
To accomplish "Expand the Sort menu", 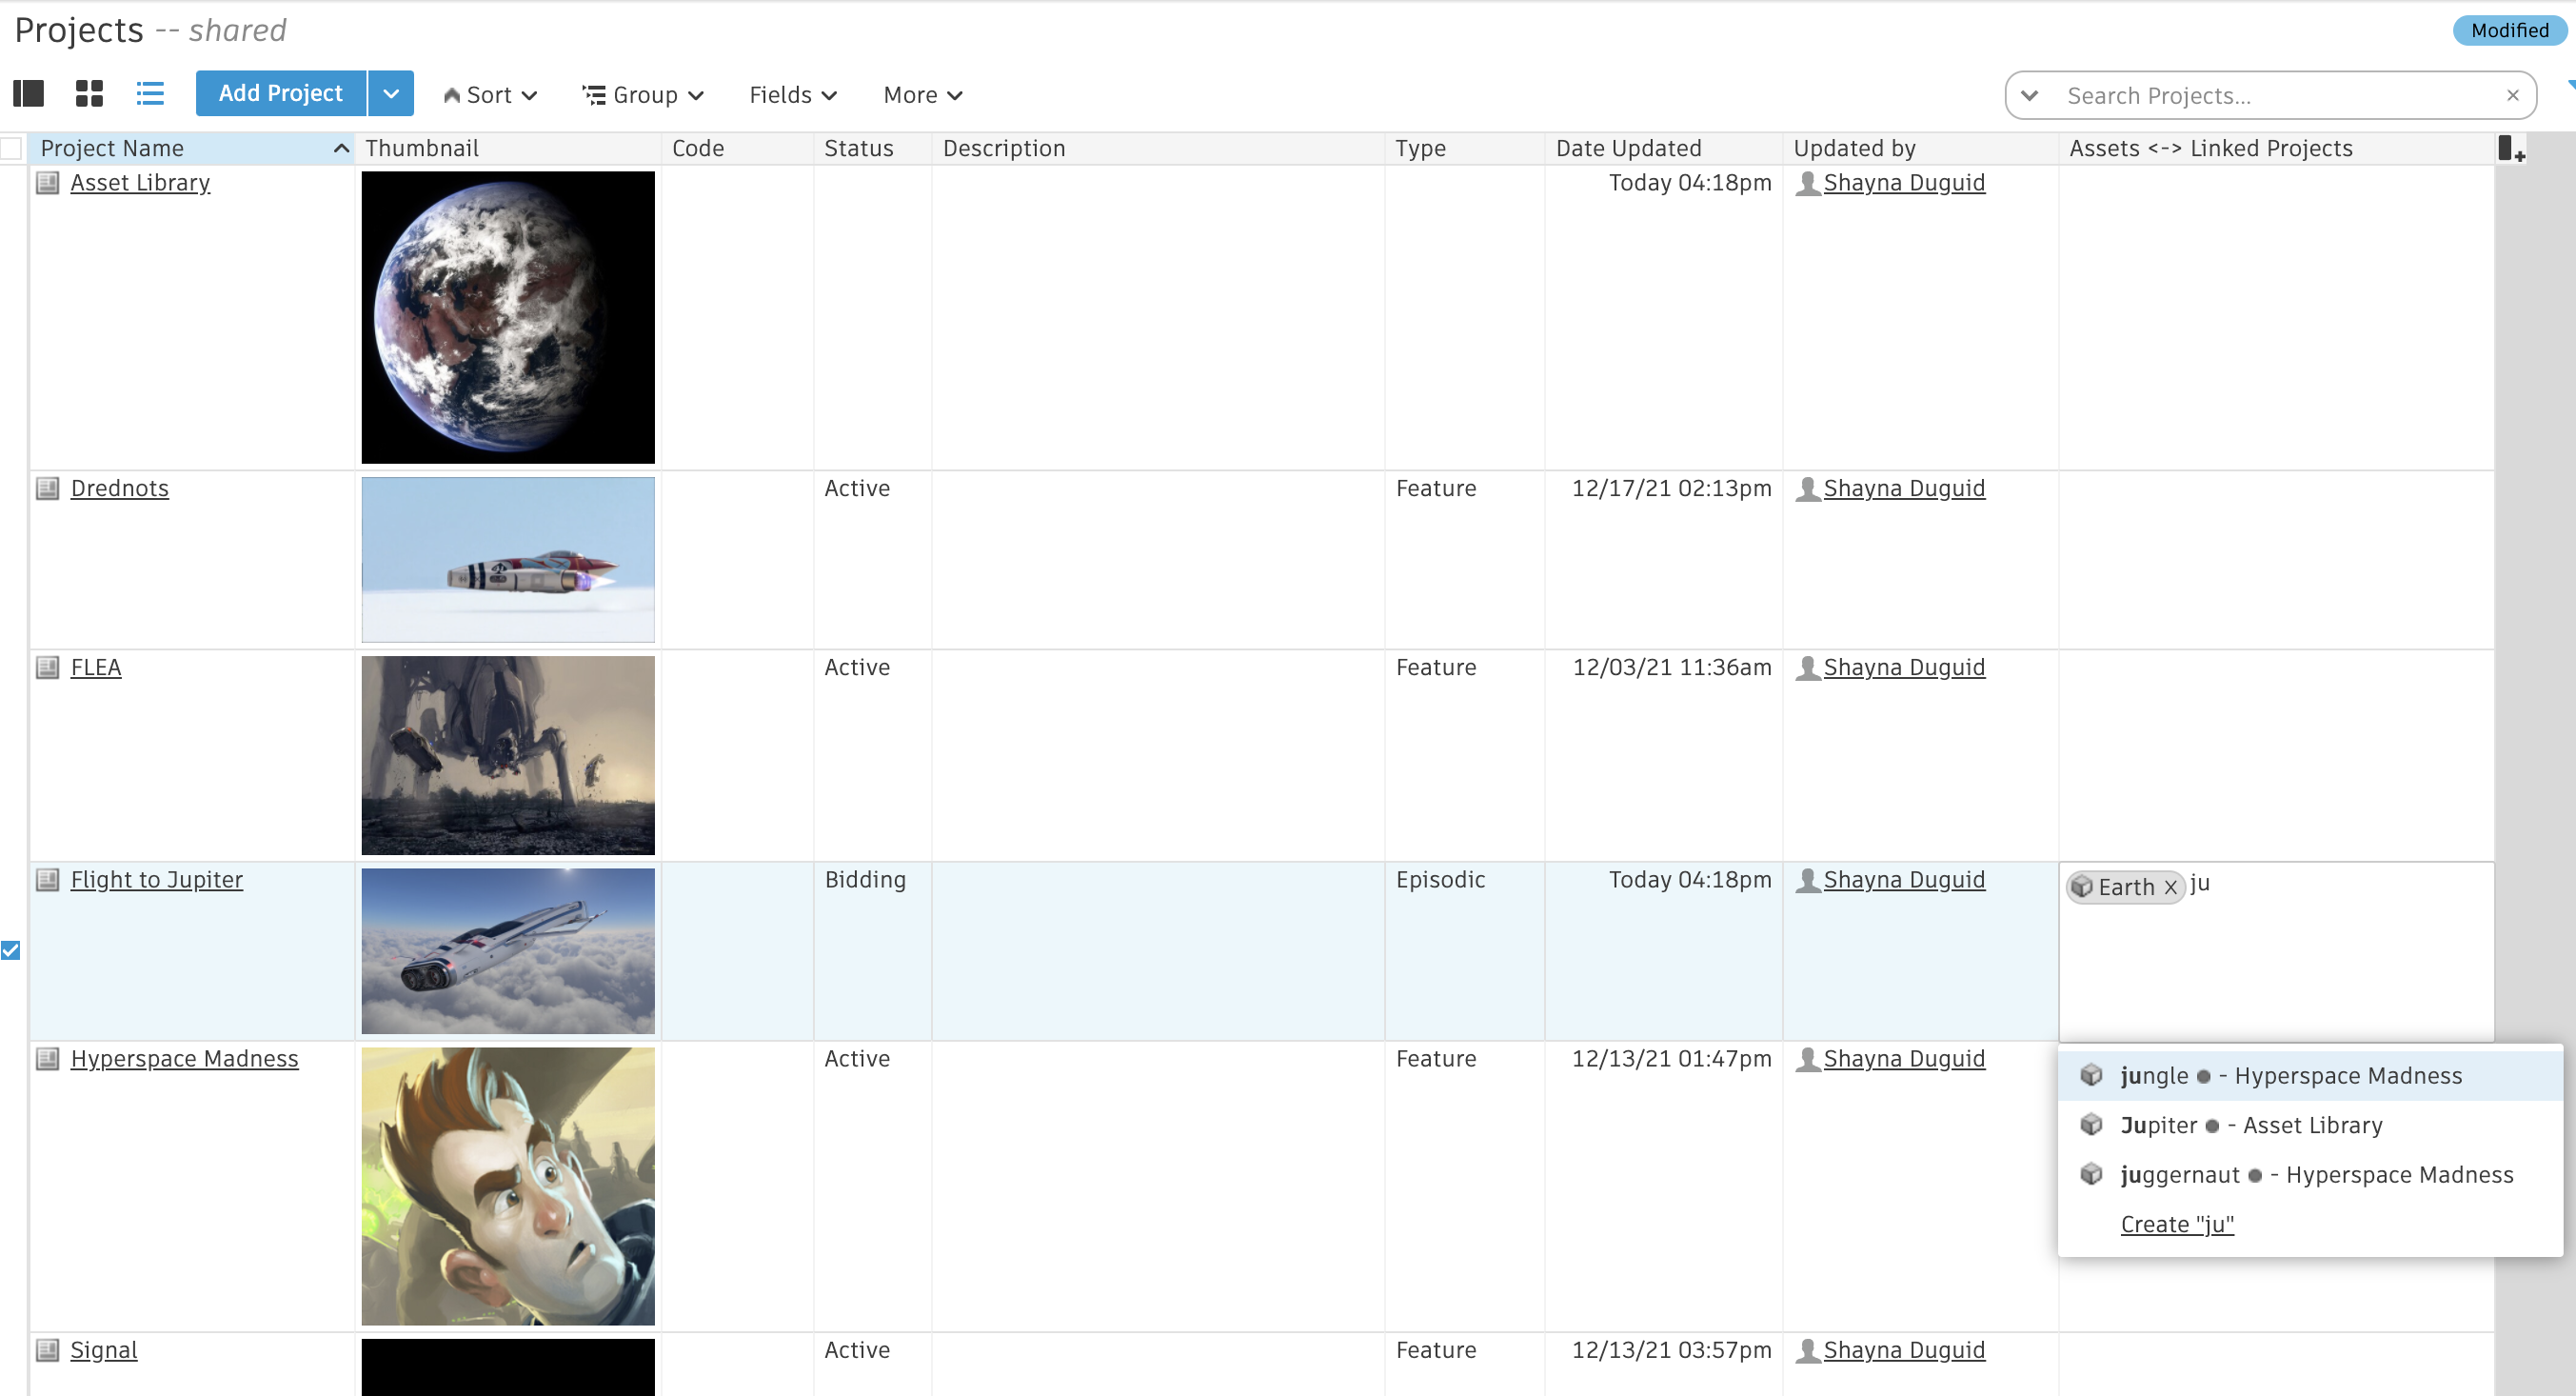I will (490, 95).
